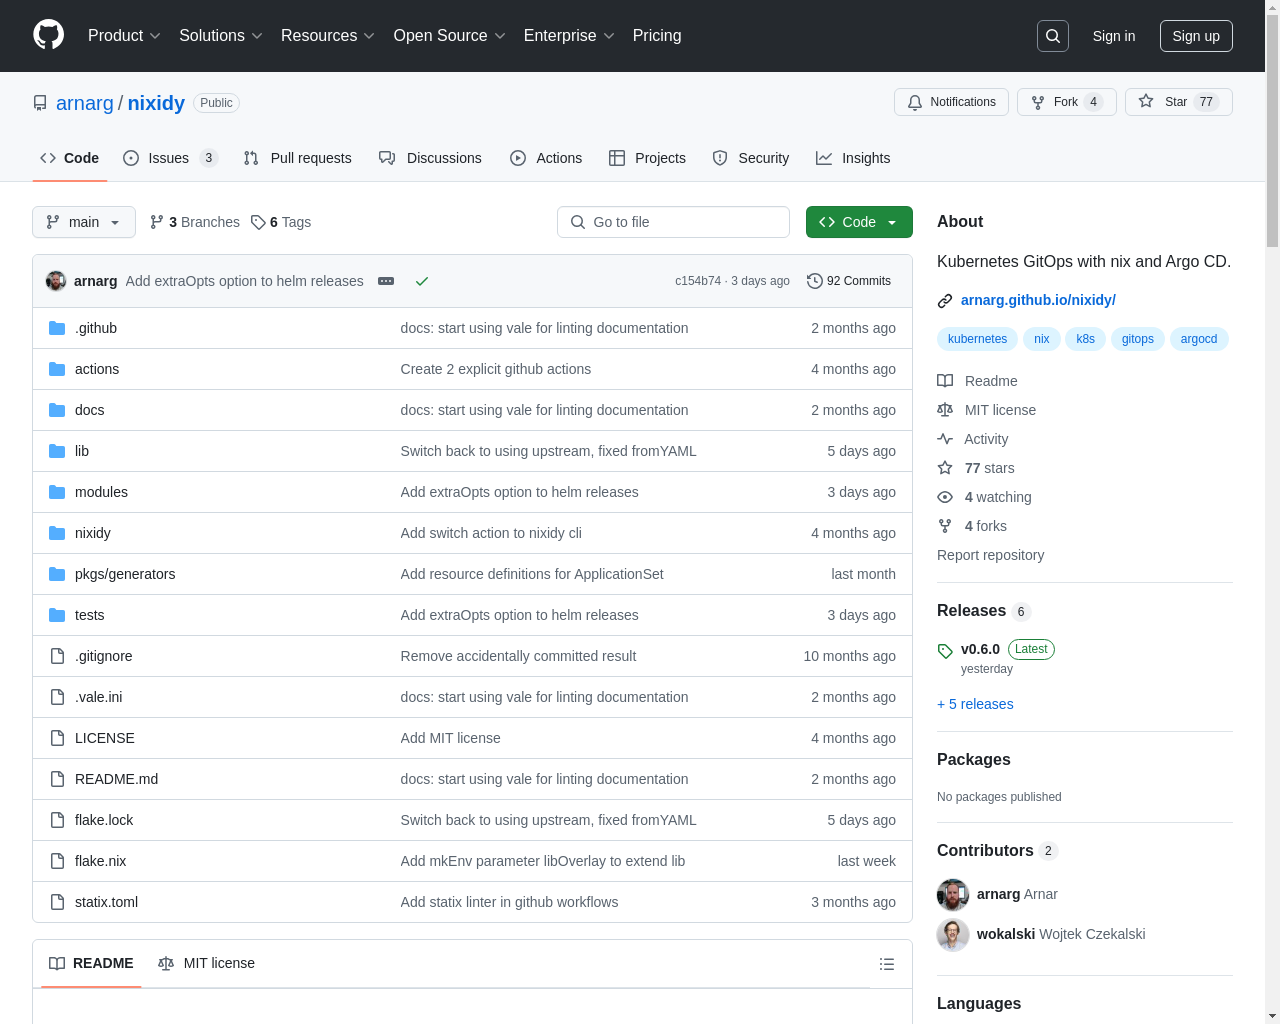
Task: Open the Insights tab
Action: click(x=853, y=158)
